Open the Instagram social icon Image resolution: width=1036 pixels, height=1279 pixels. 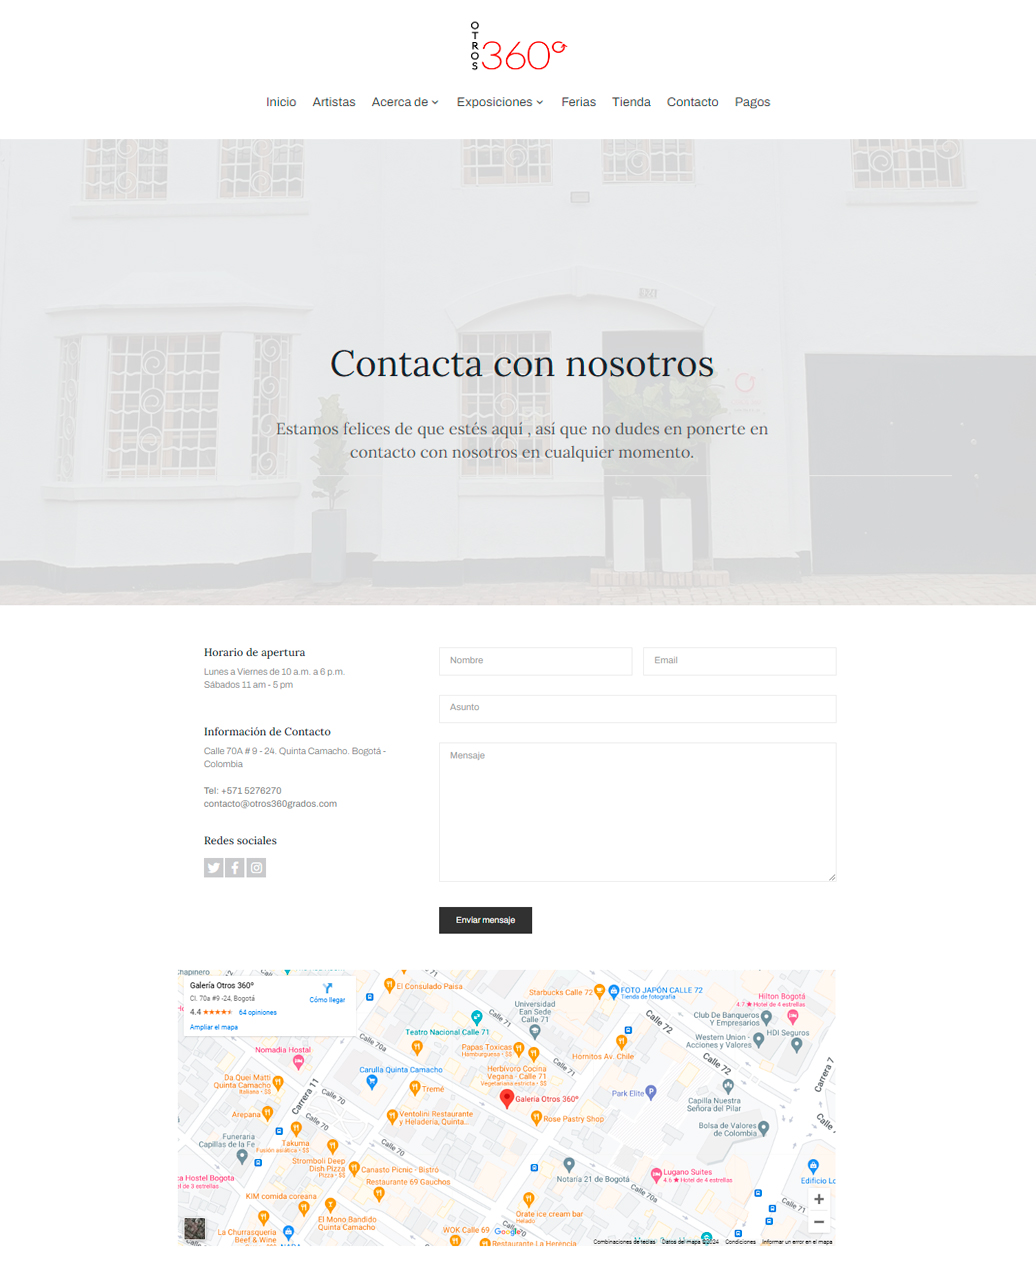[x=257, y=868]
